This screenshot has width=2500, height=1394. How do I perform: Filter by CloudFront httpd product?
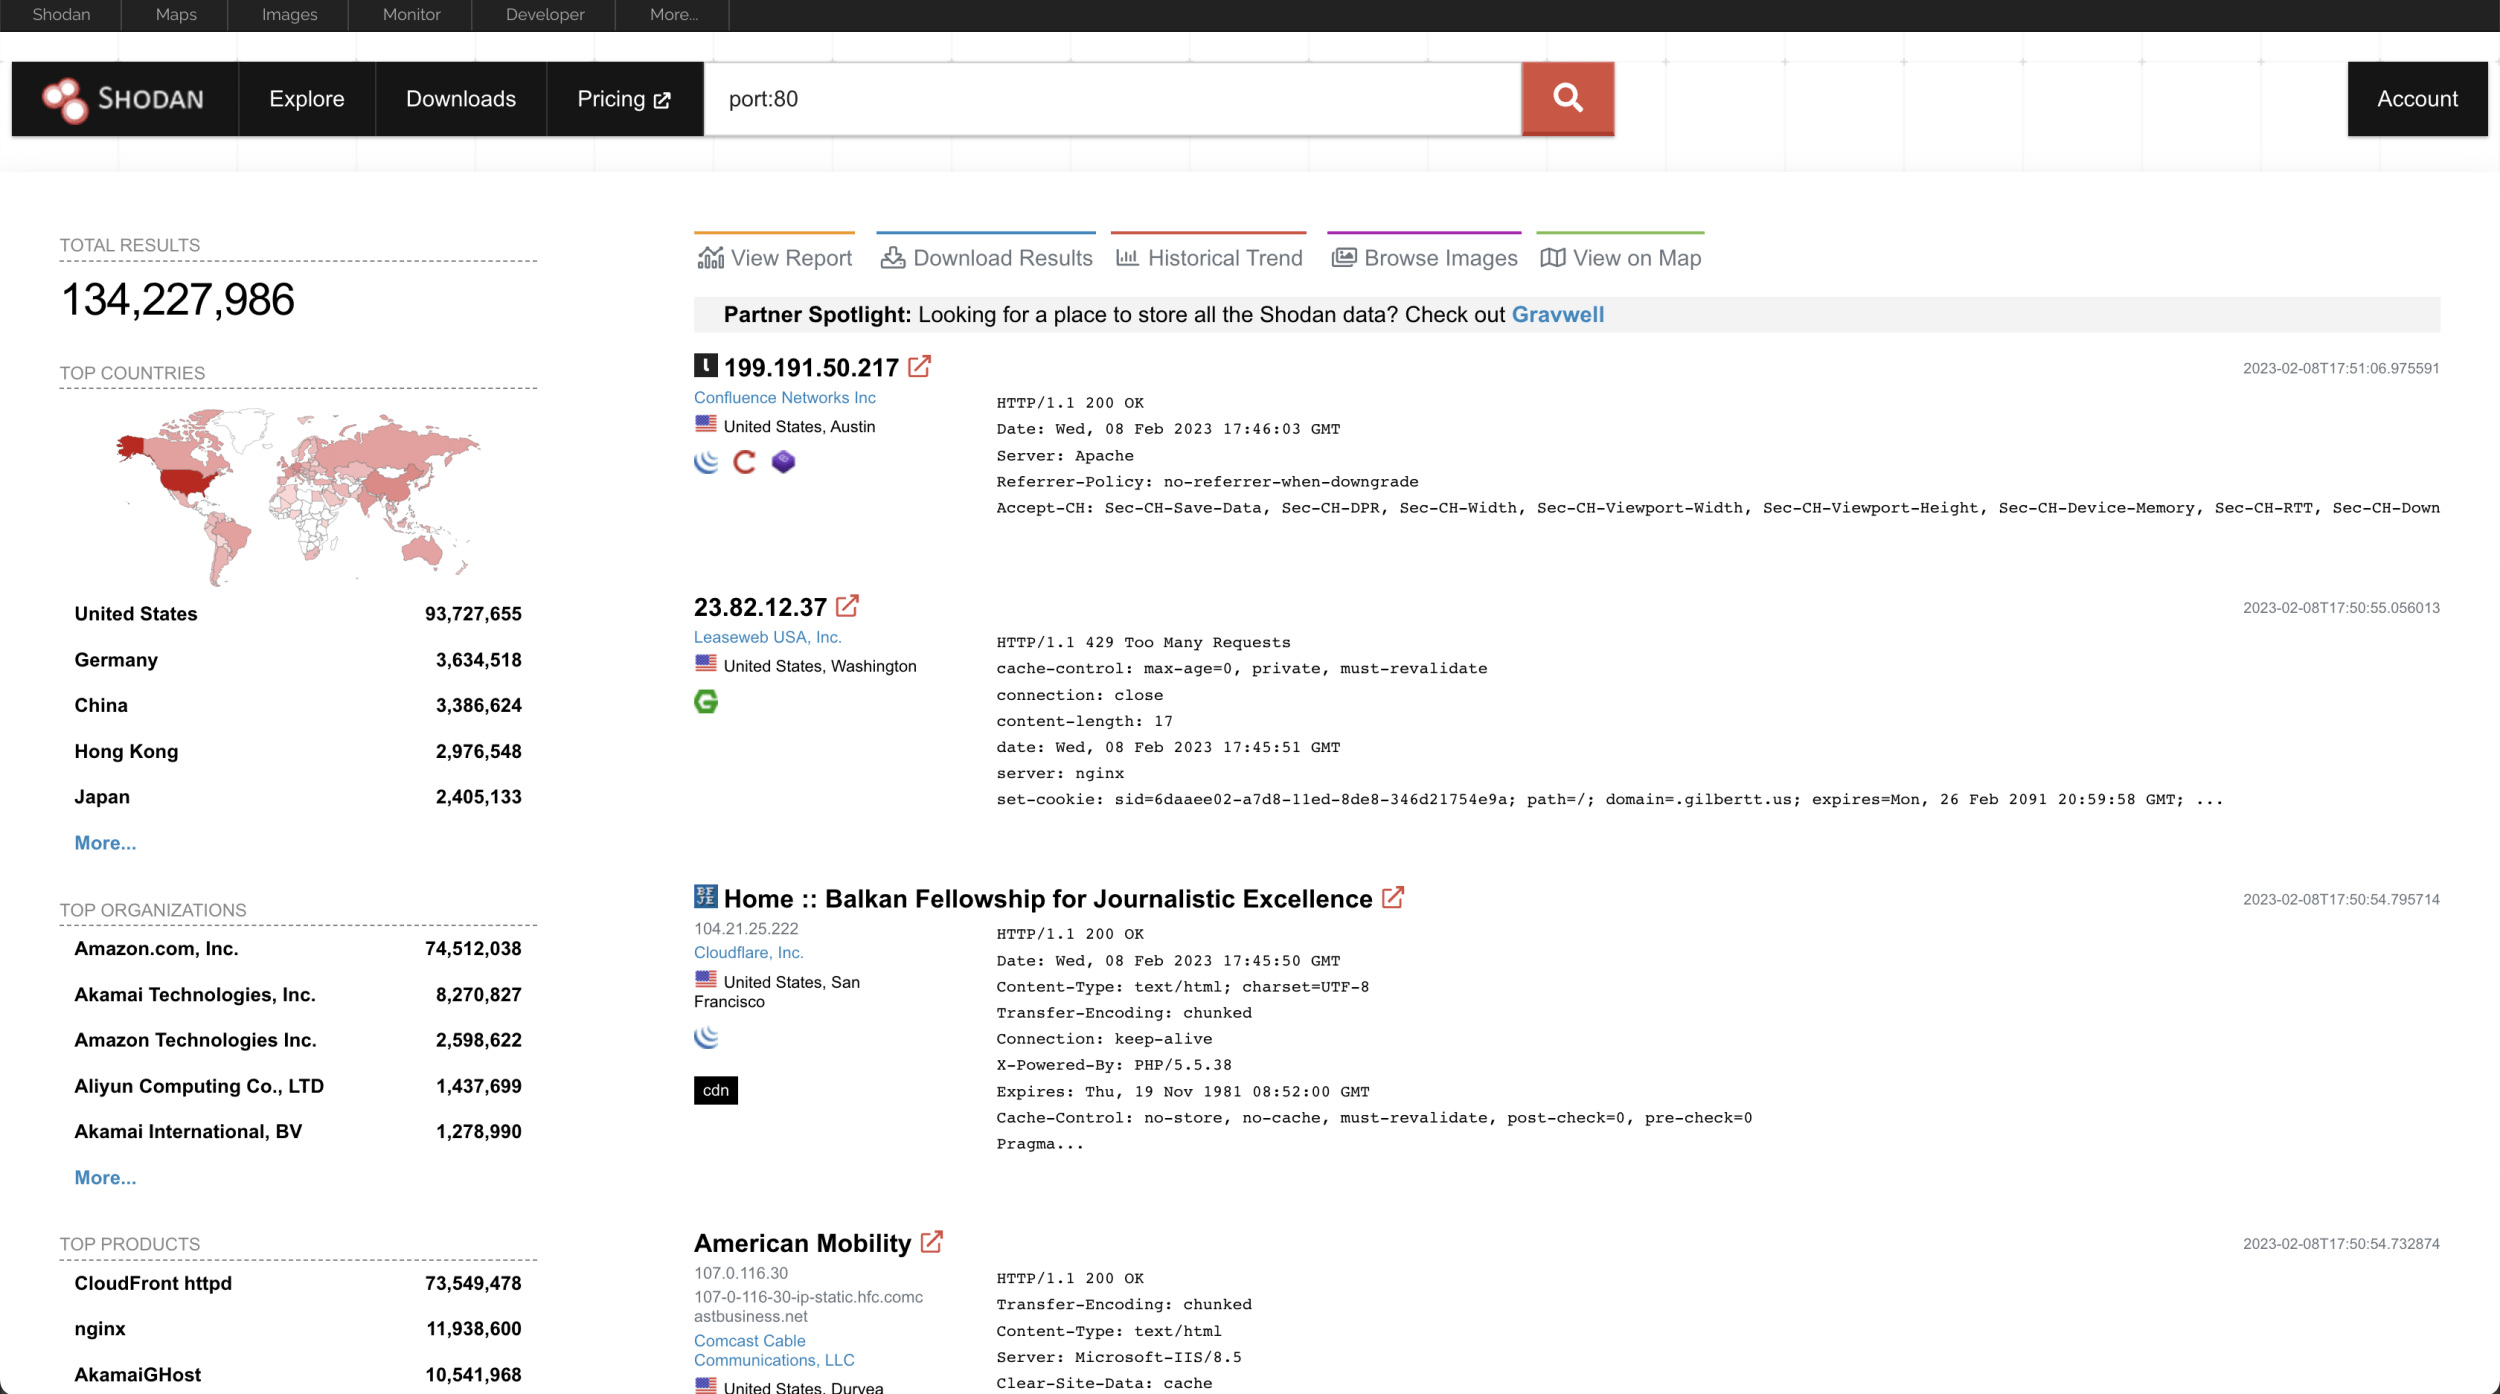pos(298,1283)
